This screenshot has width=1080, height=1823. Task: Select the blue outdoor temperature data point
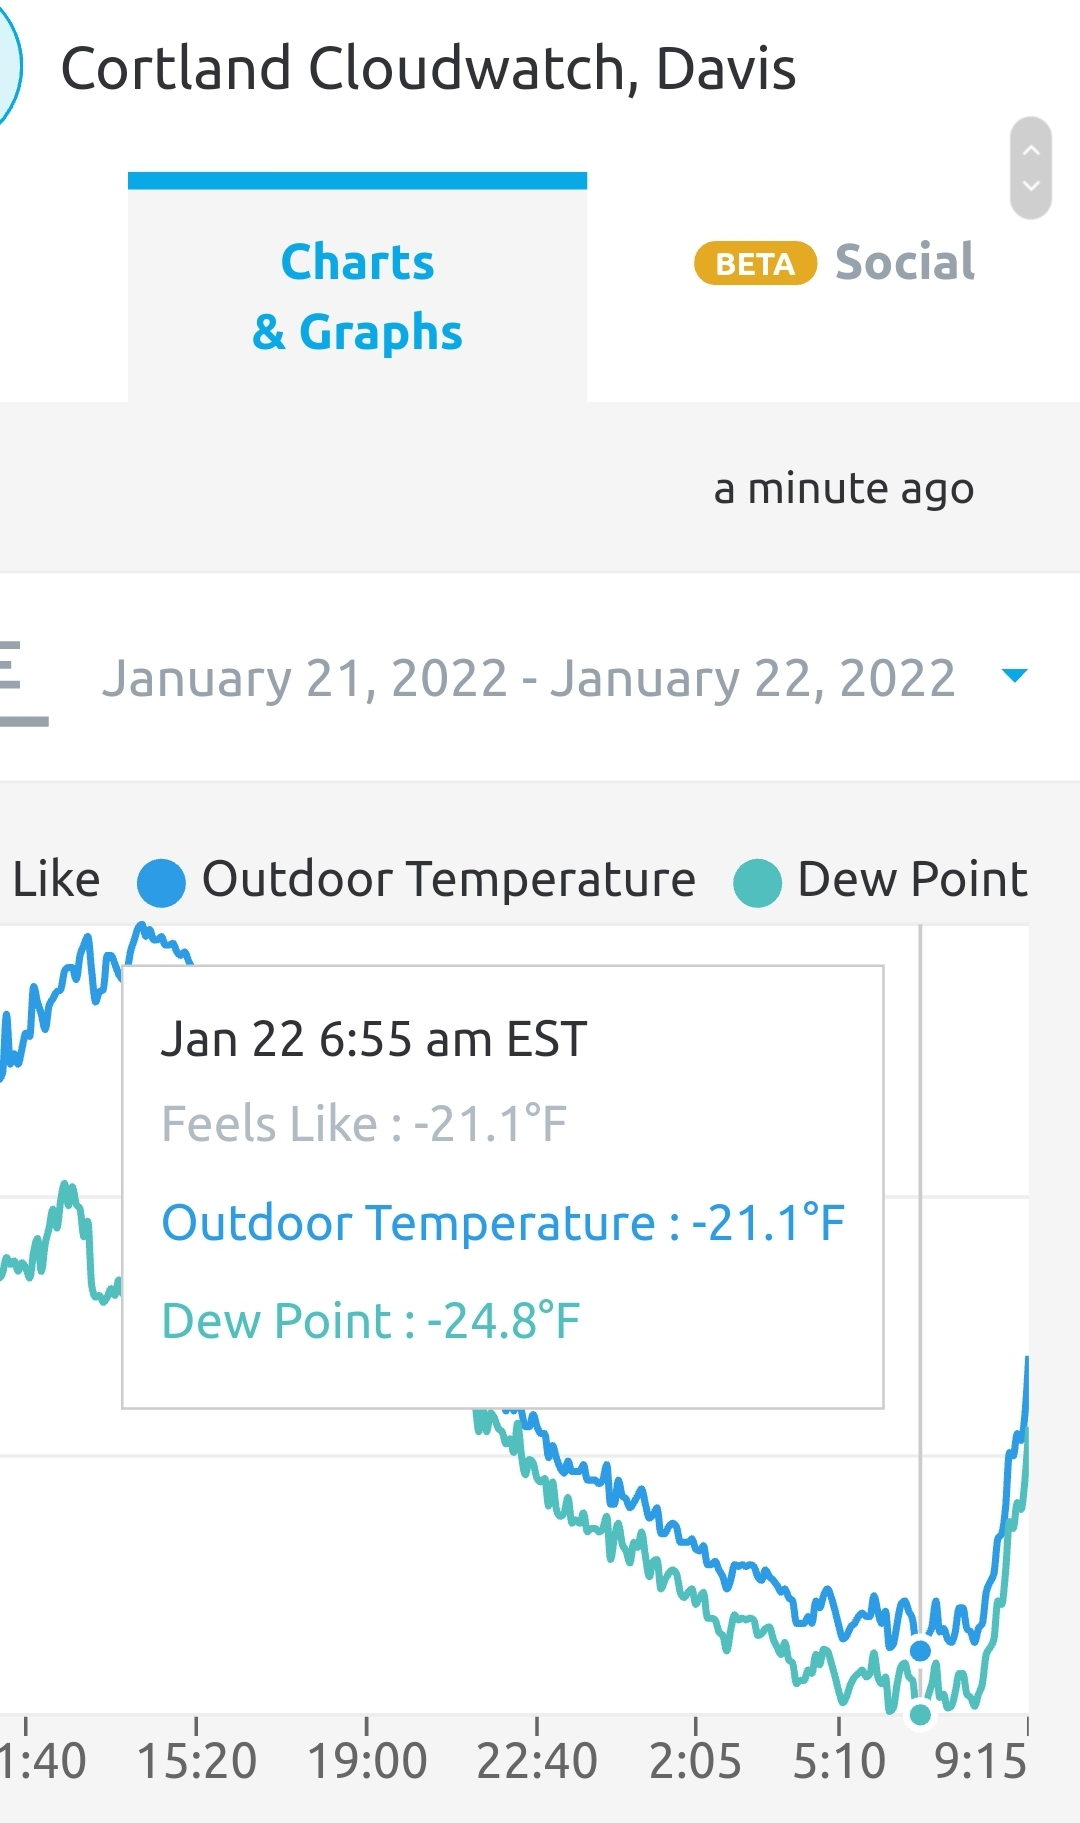click(920, 1650)
